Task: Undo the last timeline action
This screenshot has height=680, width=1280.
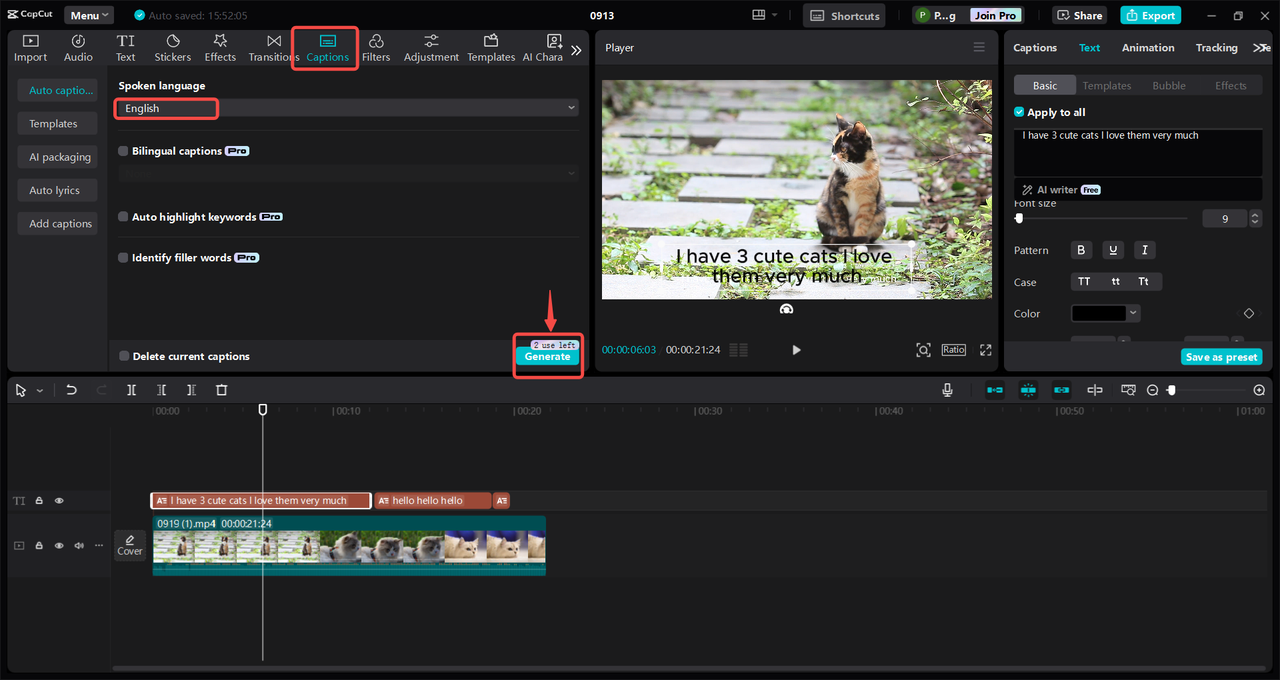Action: pos(71,390)
